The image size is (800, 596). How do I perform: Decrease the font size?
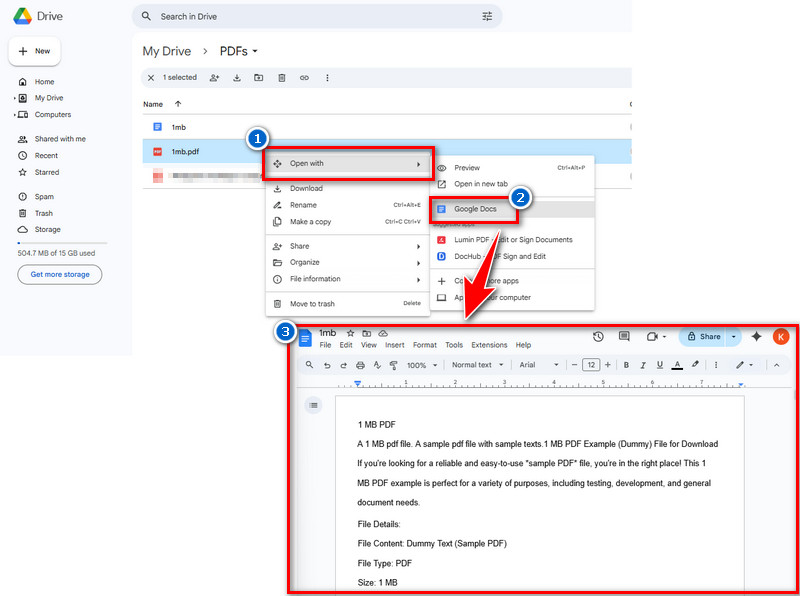point(574,365)
